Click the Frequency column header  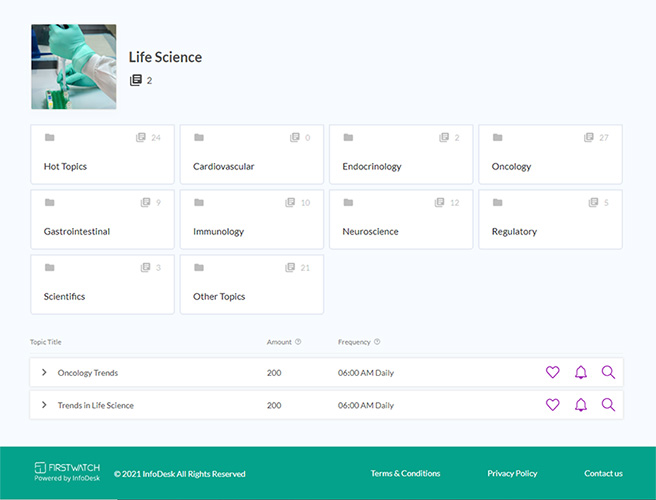coord(354,342)
